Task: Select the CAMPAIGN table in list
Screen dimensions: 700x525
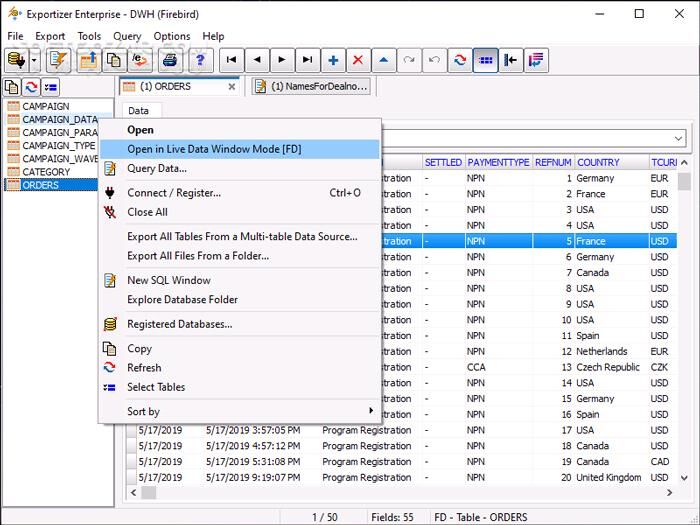Action: pos(46,106)
